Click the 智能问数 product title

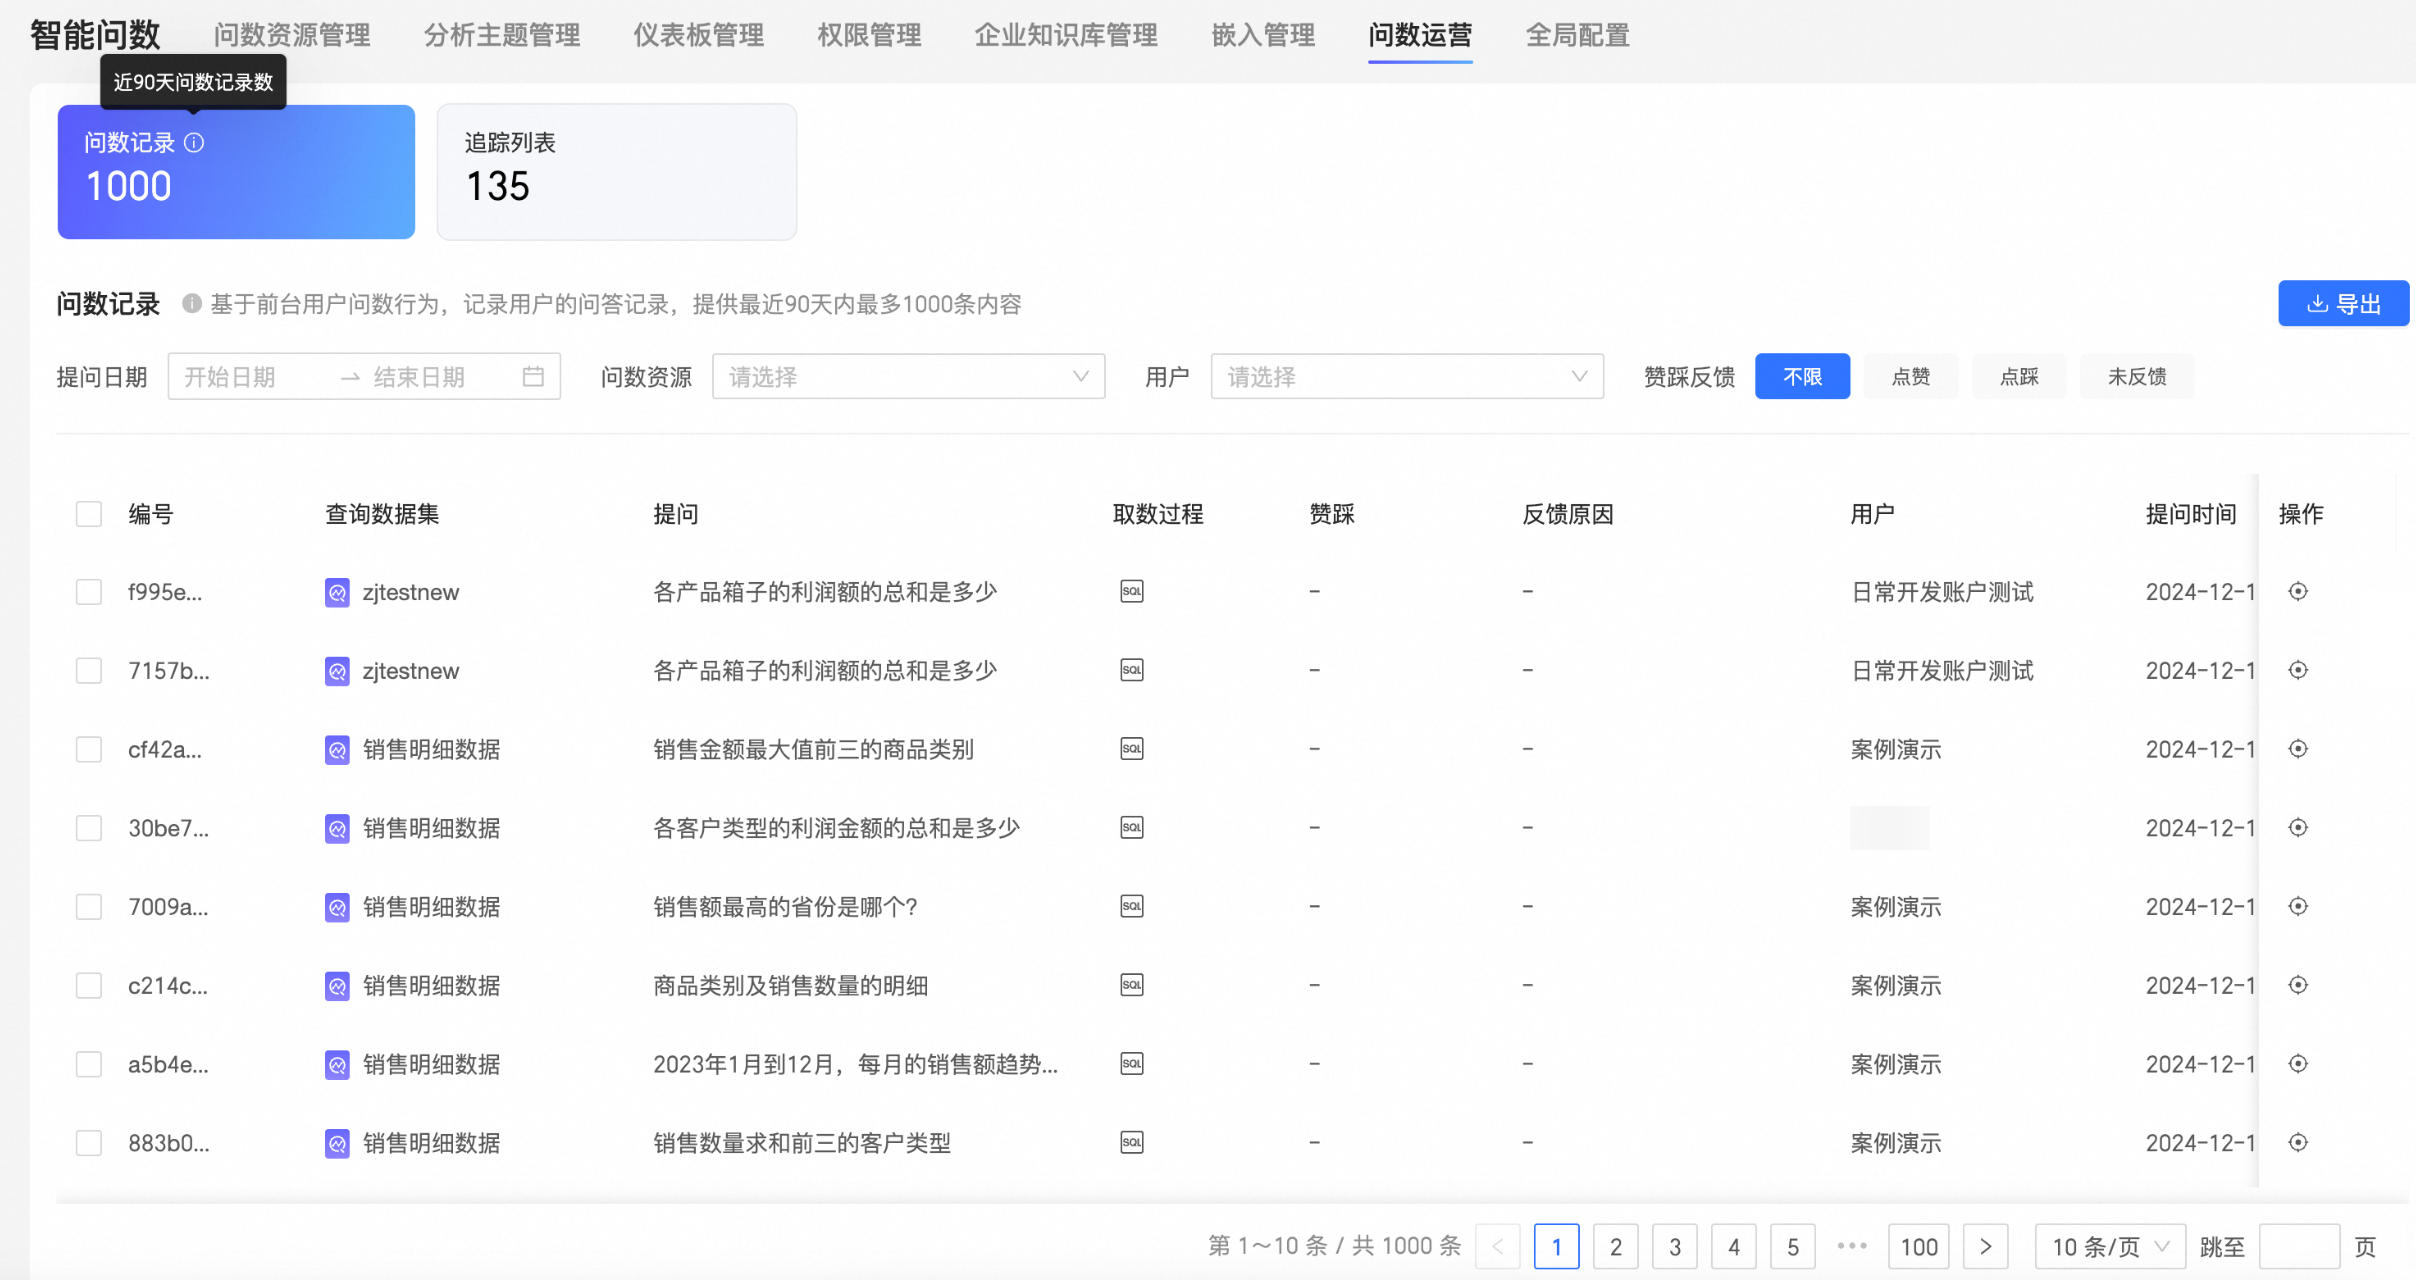(95, 36)
